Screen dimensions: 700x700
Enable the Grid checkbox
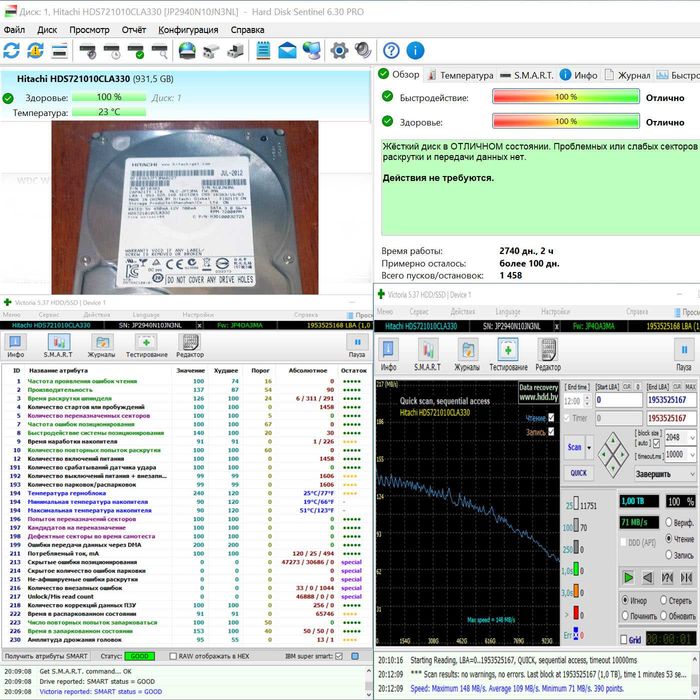click(624, 640)
